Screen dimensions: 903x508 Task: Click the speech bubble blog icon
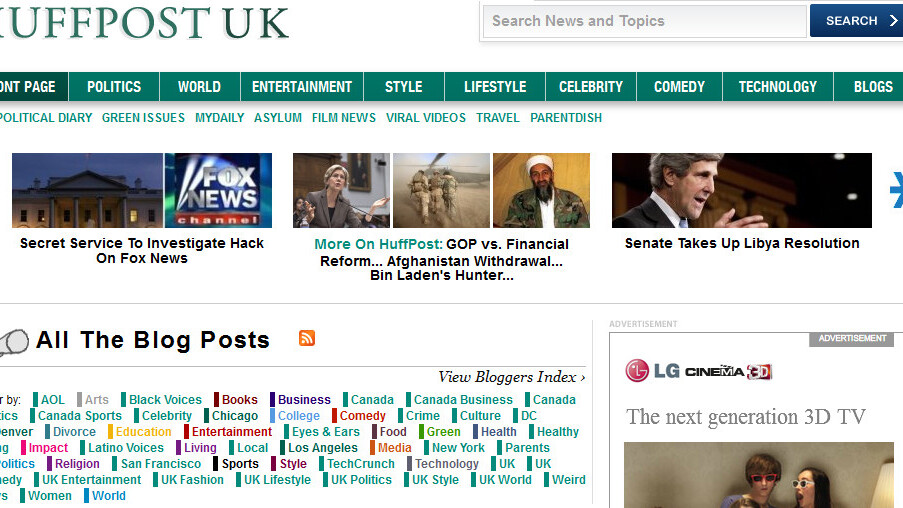click(14, 342)
